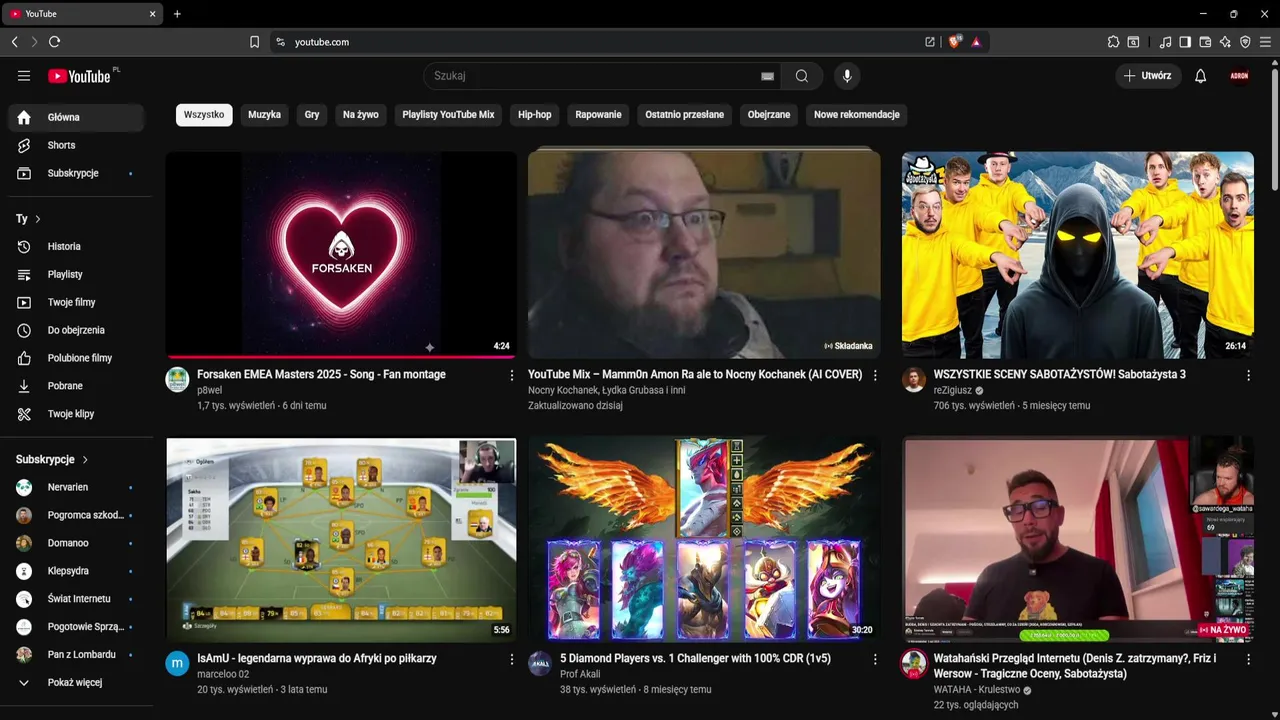This screenshot has height=720, width=1280.
Task: Select the Muzyka filter chip
Action: [264, 115]
